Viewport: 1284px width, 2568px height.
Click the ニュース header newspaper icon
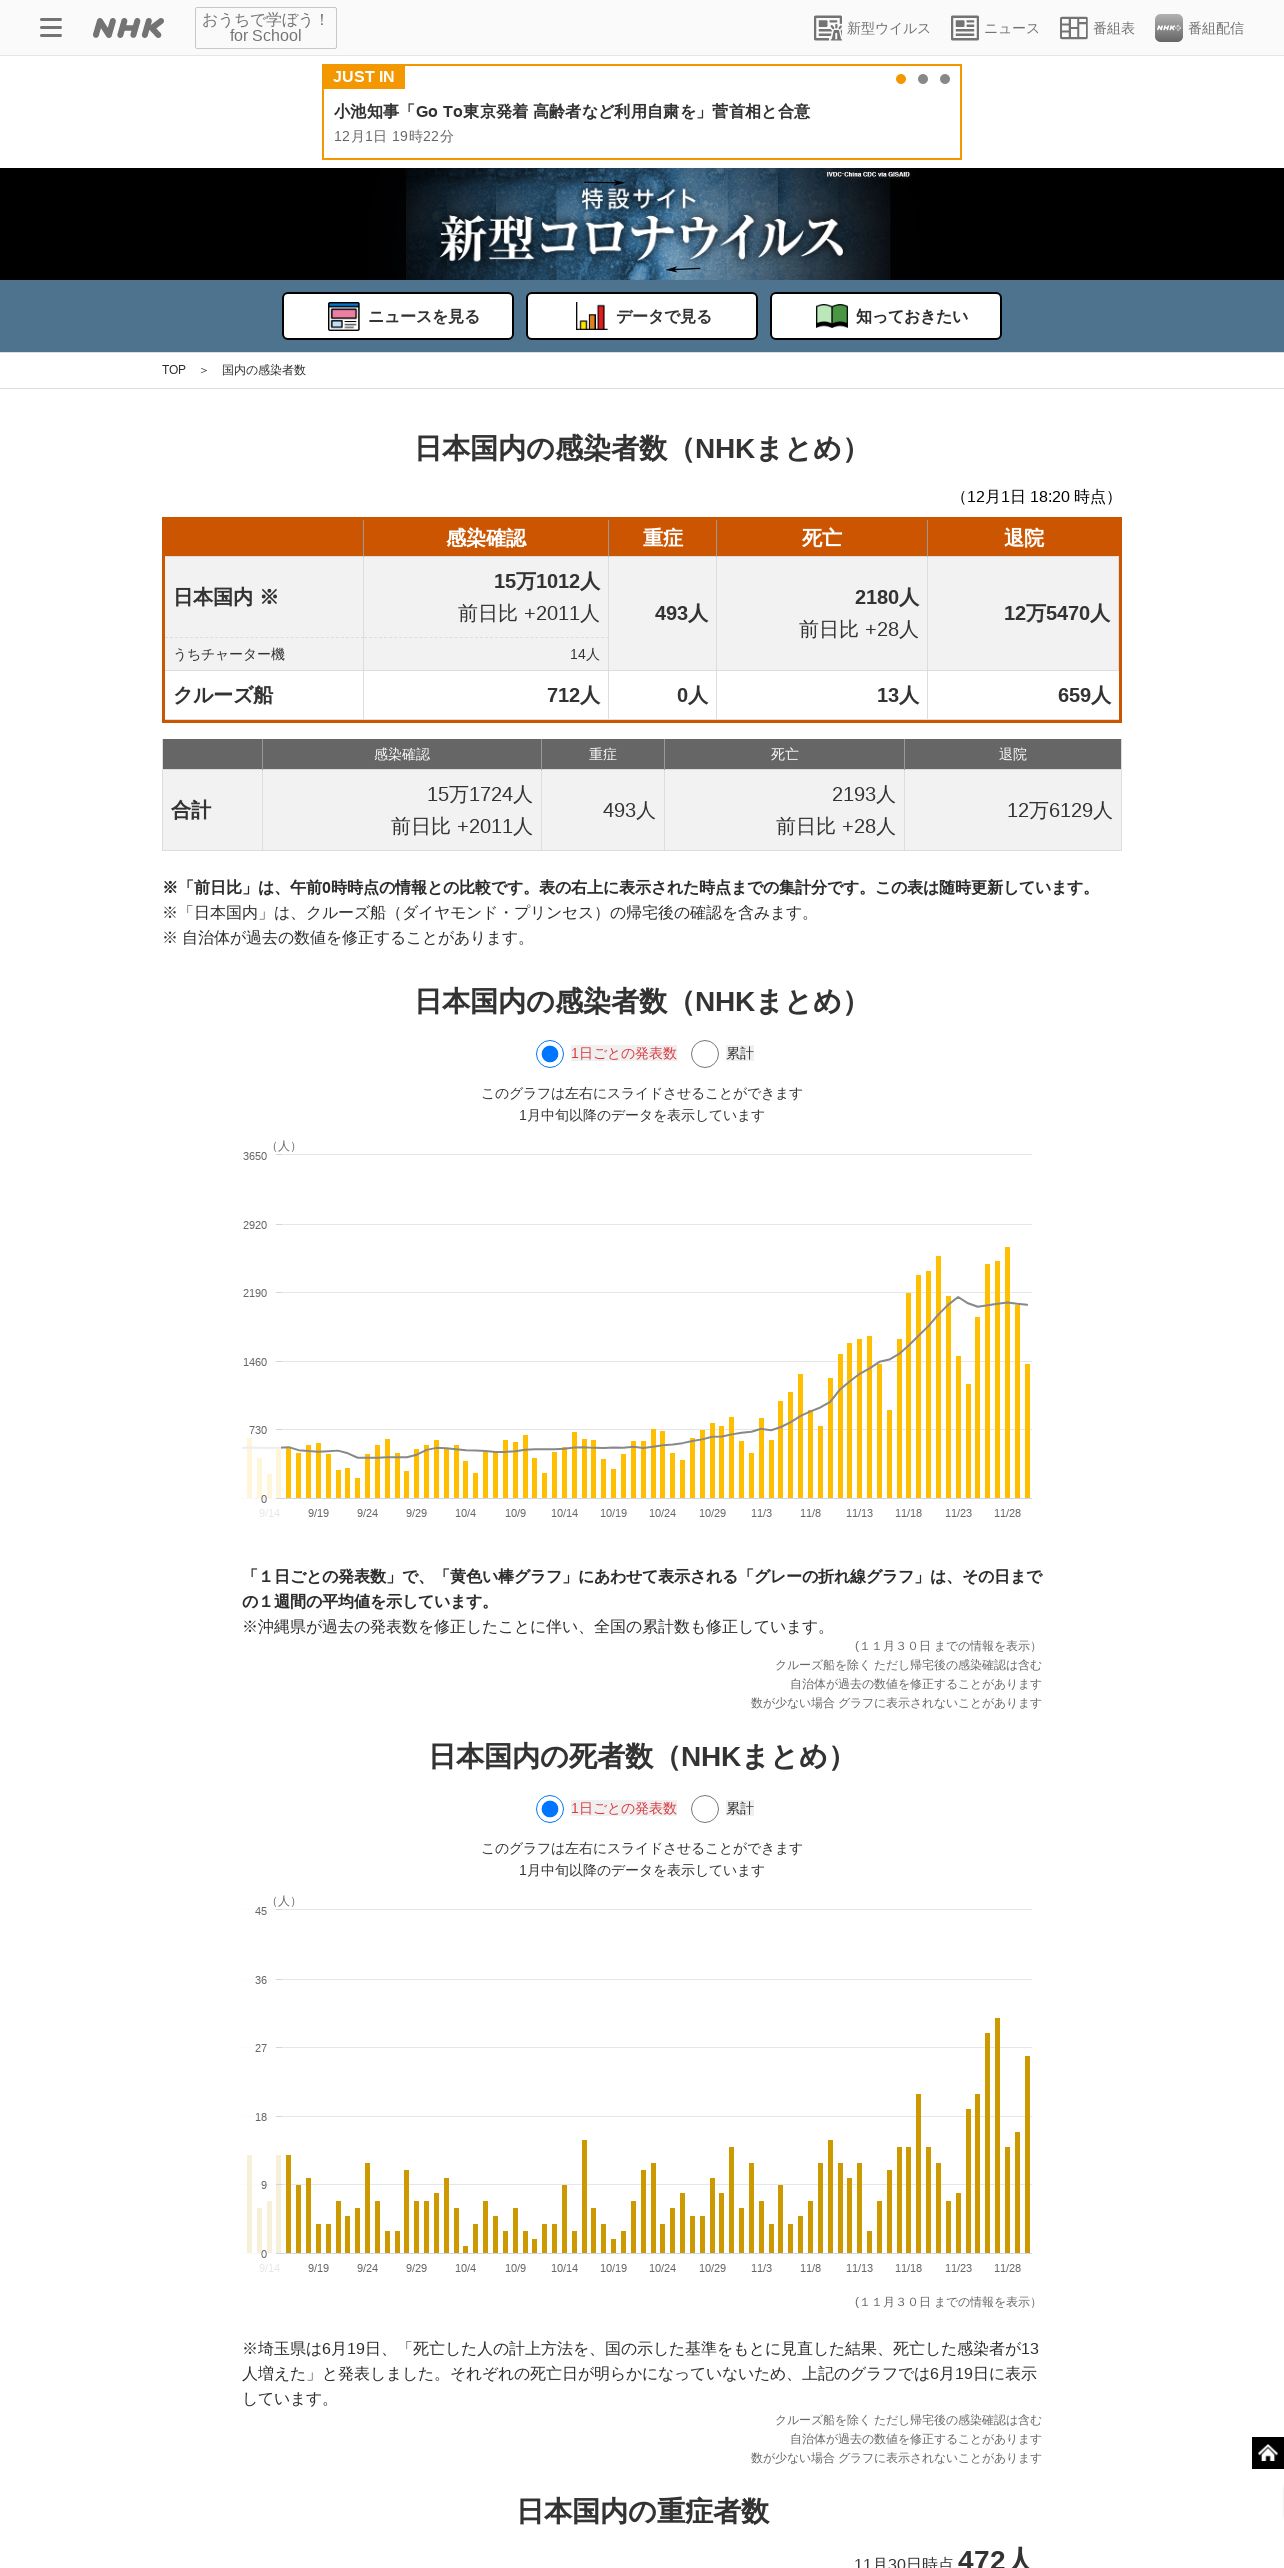965,28
